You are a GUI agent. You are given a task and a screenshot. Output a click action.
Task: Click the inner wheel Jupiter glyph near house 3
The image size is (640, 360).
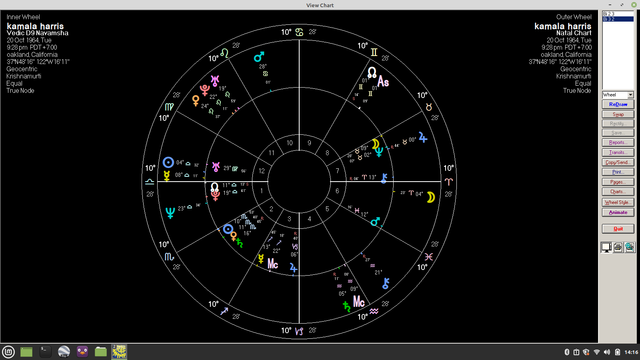(x=293, y=268)
